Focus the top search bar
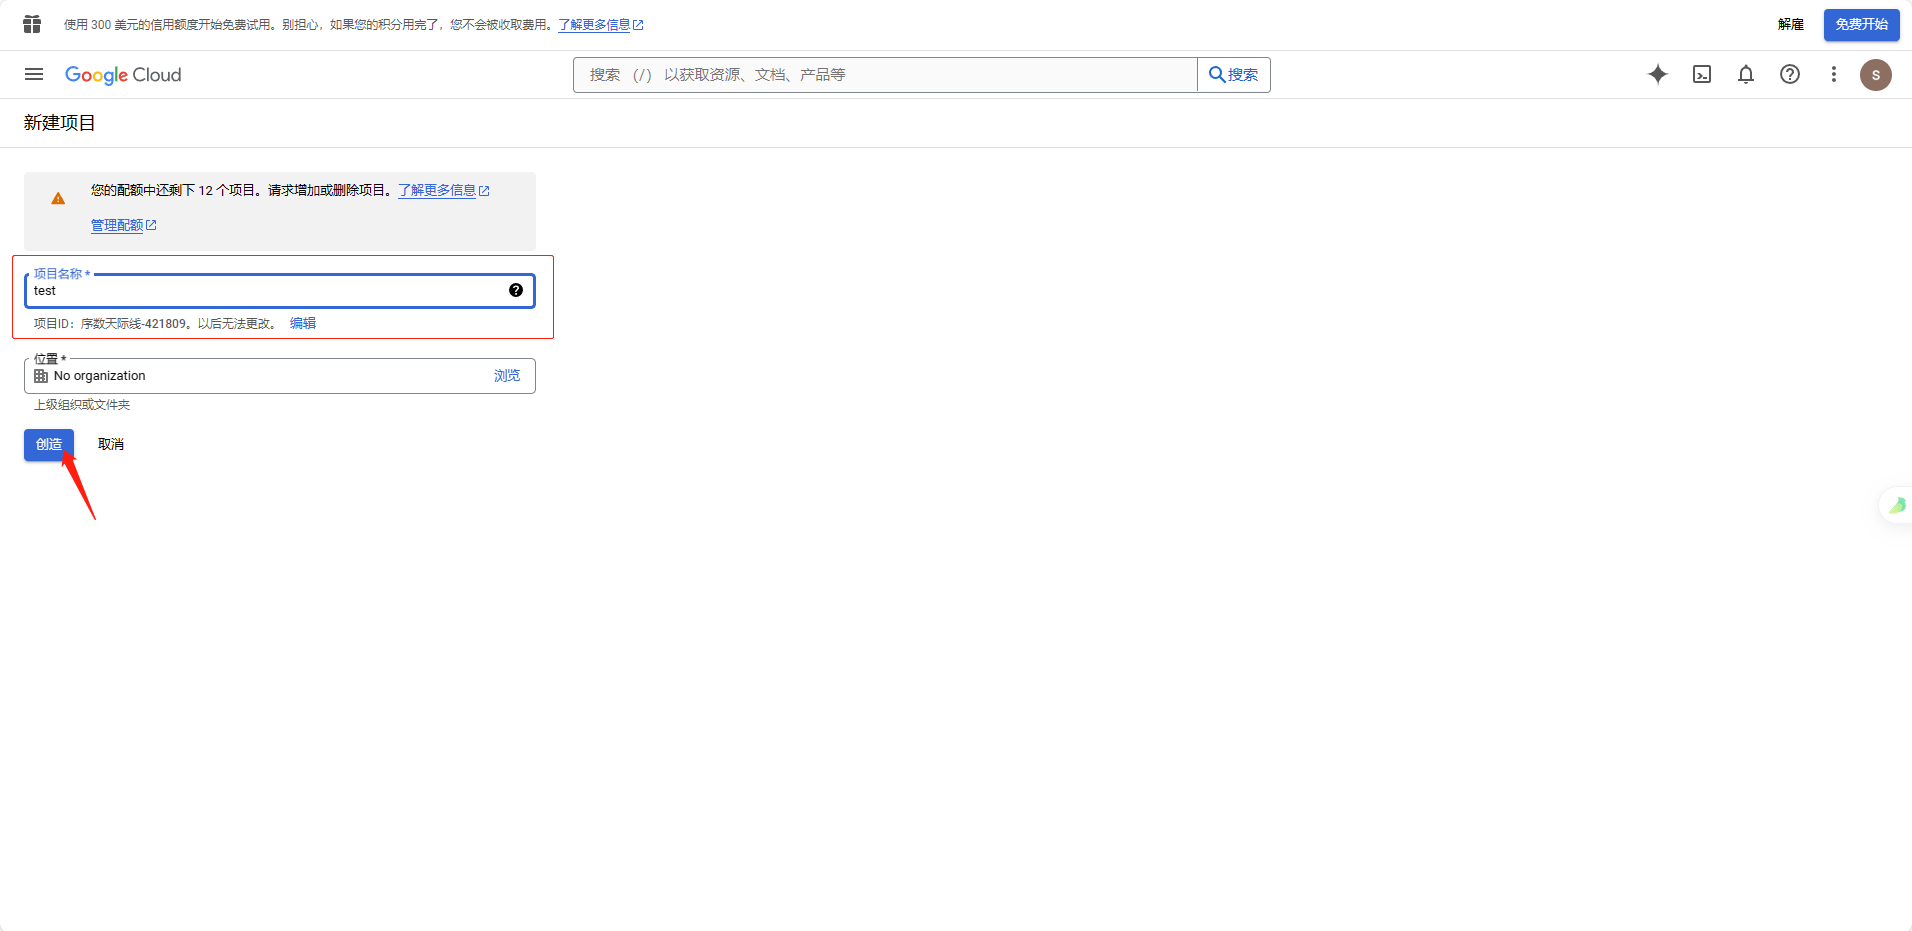The image size is (1912, 931). tap(885, 75)
